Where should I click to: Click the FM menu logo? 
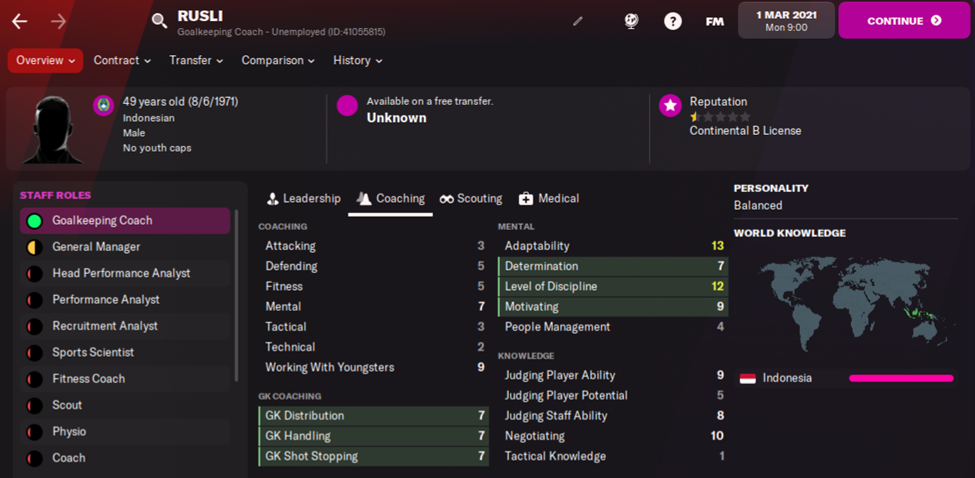(x=714, y=21)
